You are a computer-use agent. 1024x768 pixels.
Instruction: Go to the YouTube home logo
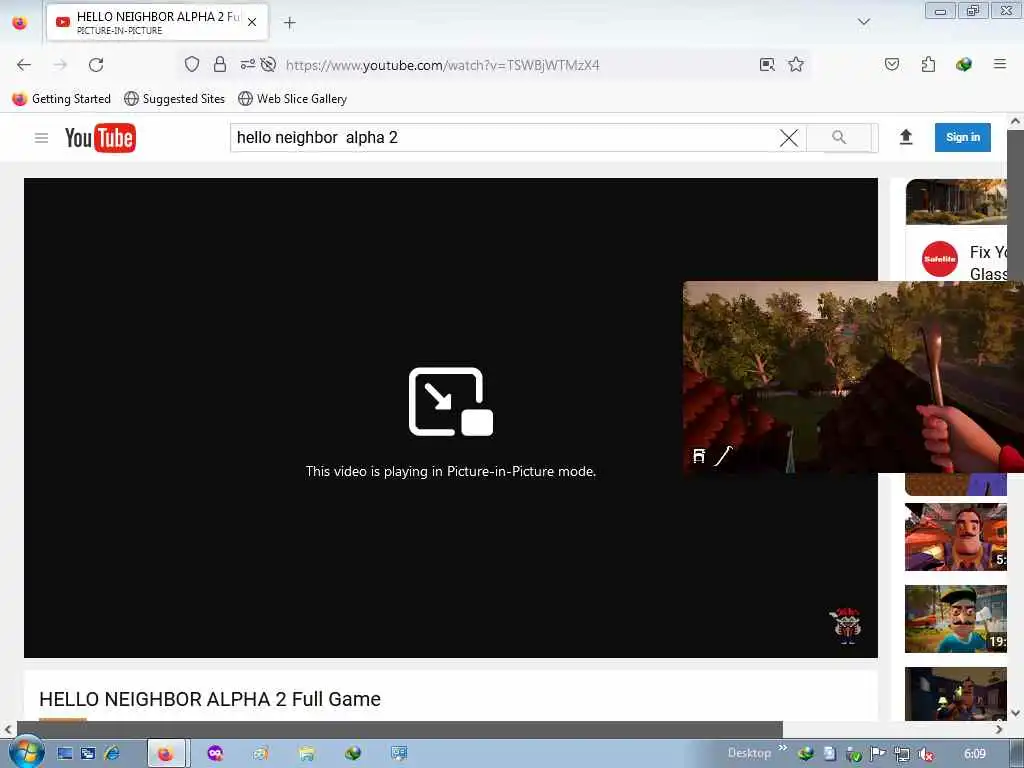[100, 138]
